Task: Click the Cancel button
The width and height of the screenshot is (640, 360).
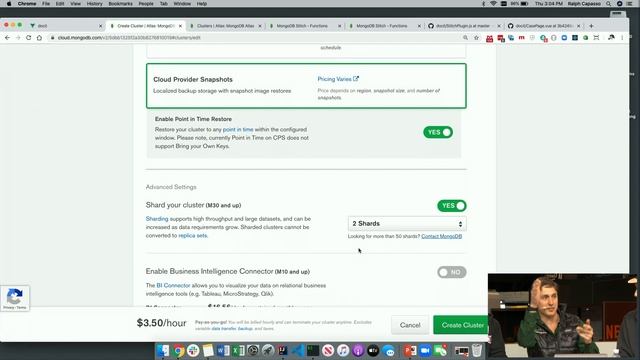Action: coord(410,325)
